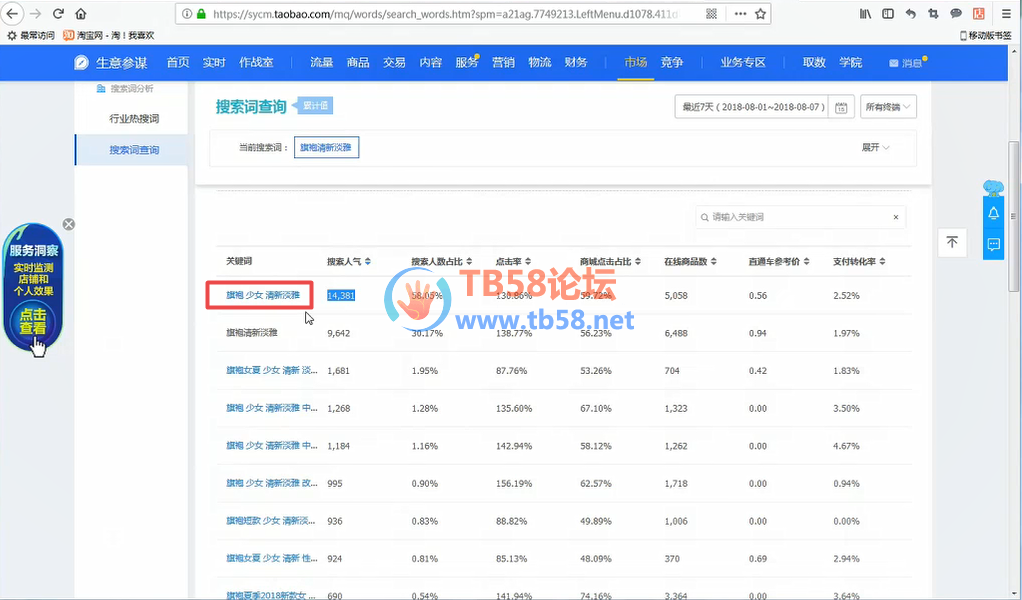Open the 流量 menu in top navigation
1022x600 pixels.
click(x=321, y=62)
